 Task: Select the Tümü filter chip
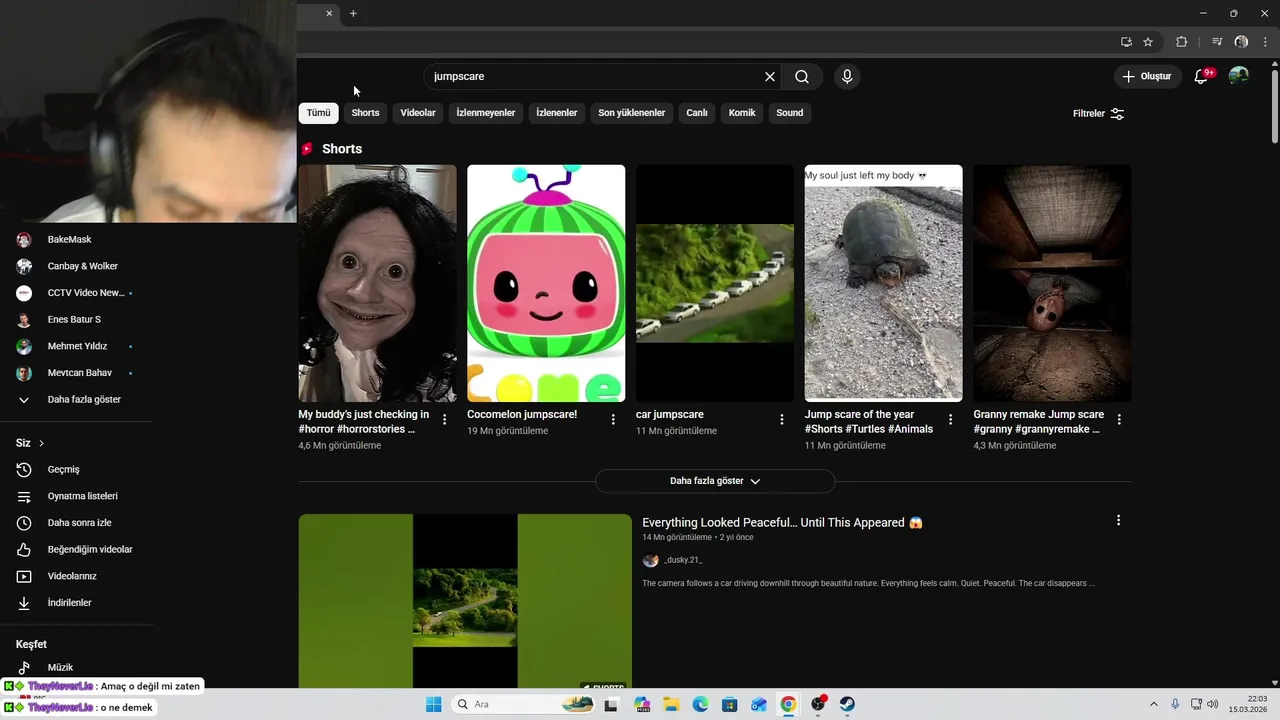click(x=318, y=113)
